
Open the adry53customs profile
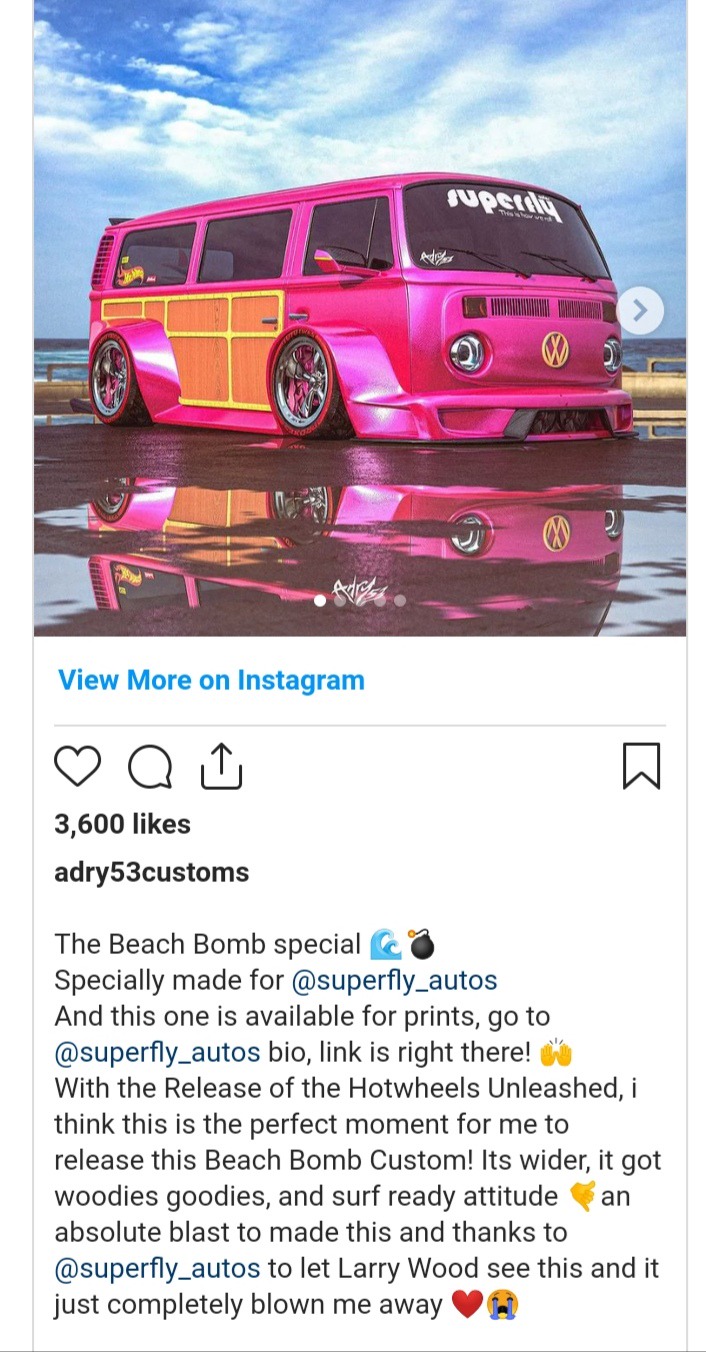click(151, 872)
